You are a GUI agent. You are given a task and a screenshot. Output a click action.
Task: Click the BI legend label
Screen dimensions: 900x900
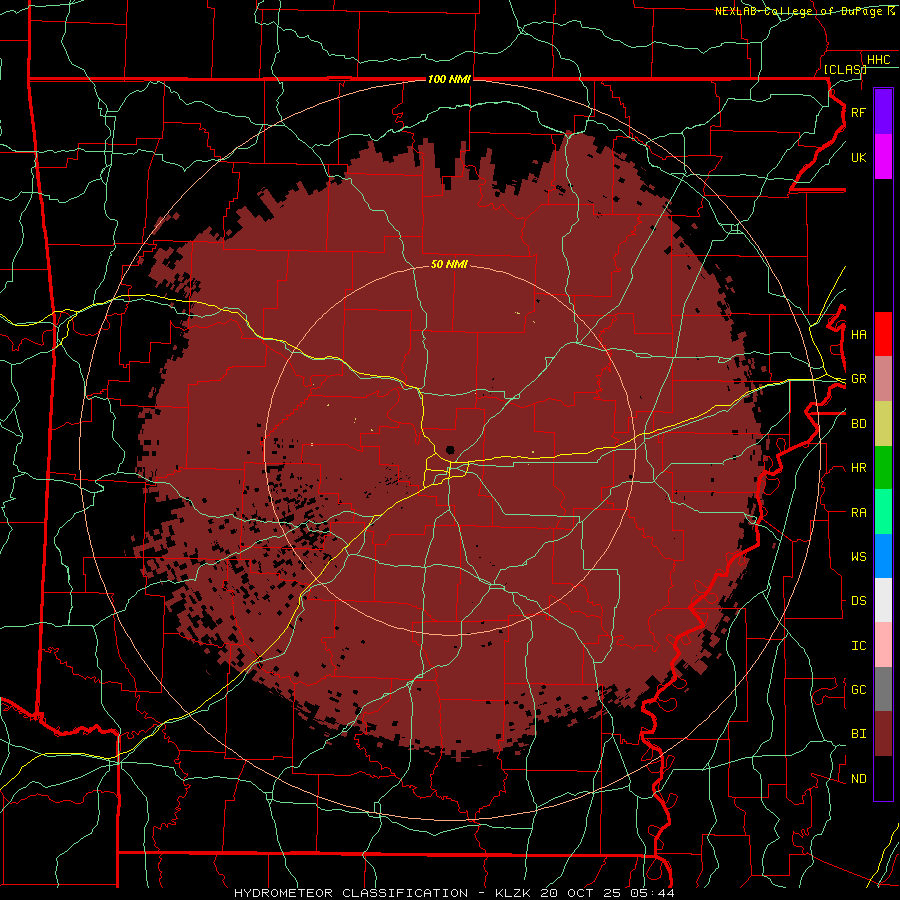pyautogui.click(x=858, y=734)
